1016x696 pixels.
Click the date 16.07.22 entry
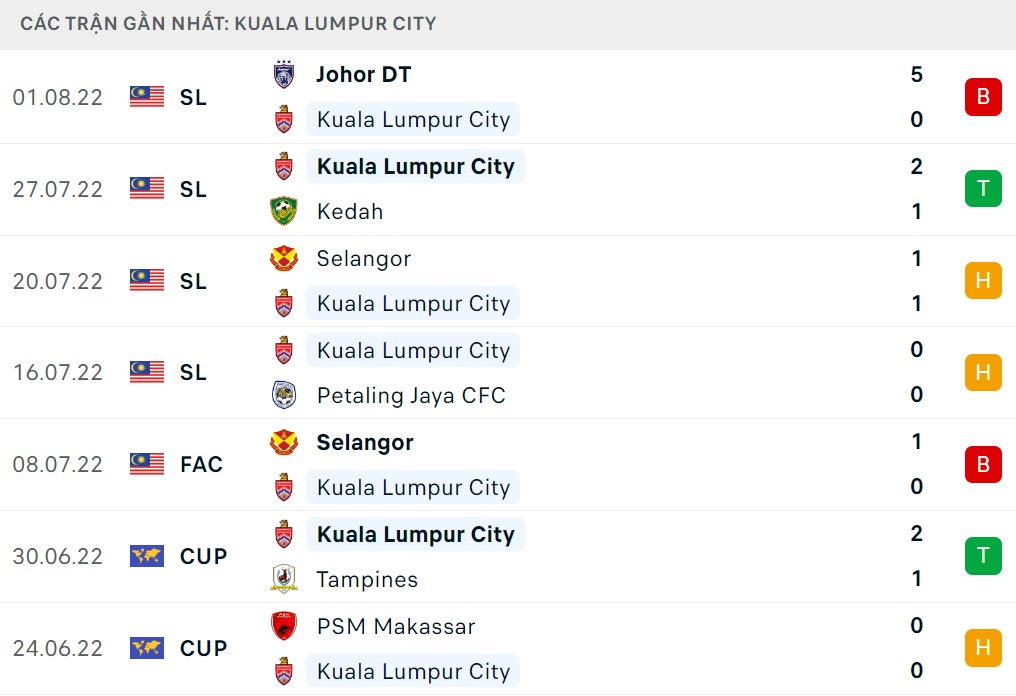(58, 372)
